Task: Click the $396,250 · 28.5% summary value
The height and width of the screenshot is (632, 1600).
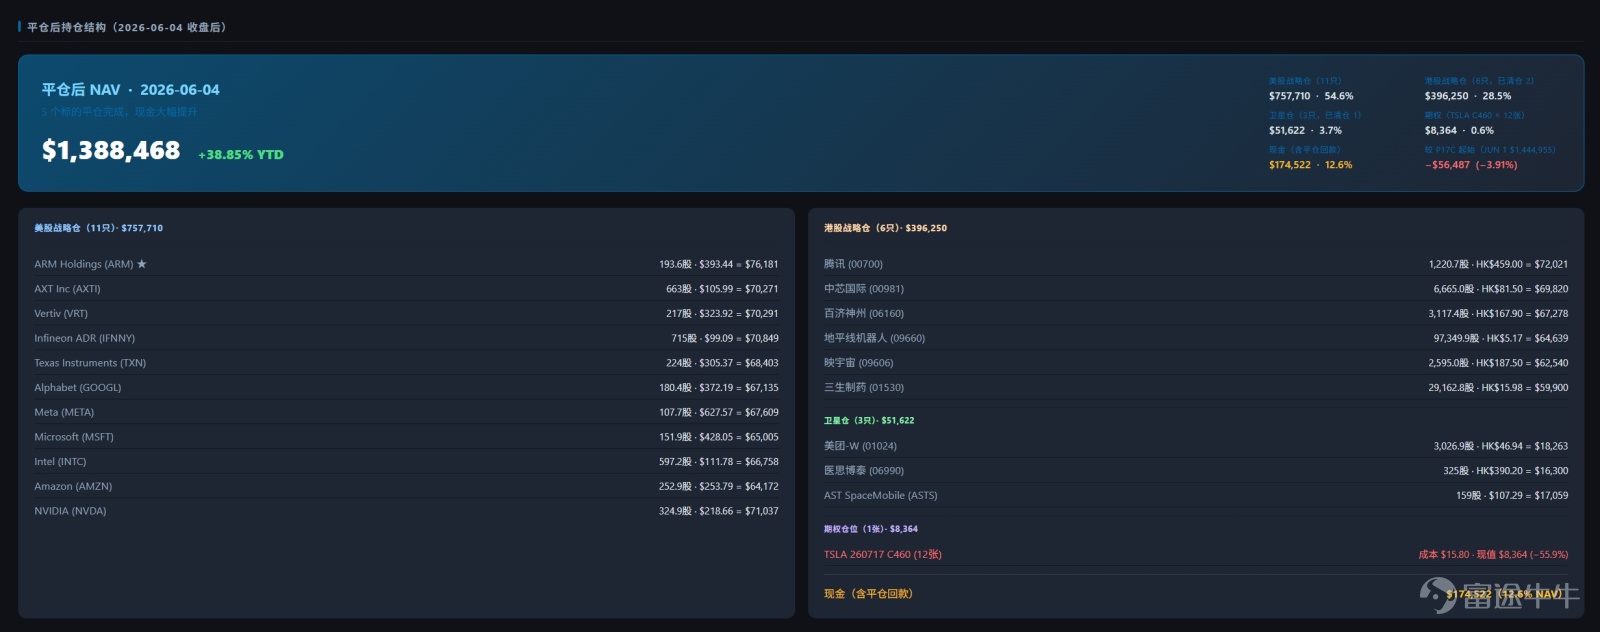Action: (1468, 96)
